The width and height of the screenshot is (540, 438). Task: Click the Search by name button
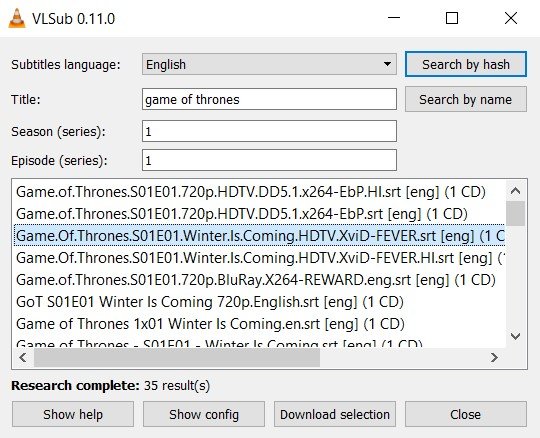pyautogui.click(x=466, y=100)
